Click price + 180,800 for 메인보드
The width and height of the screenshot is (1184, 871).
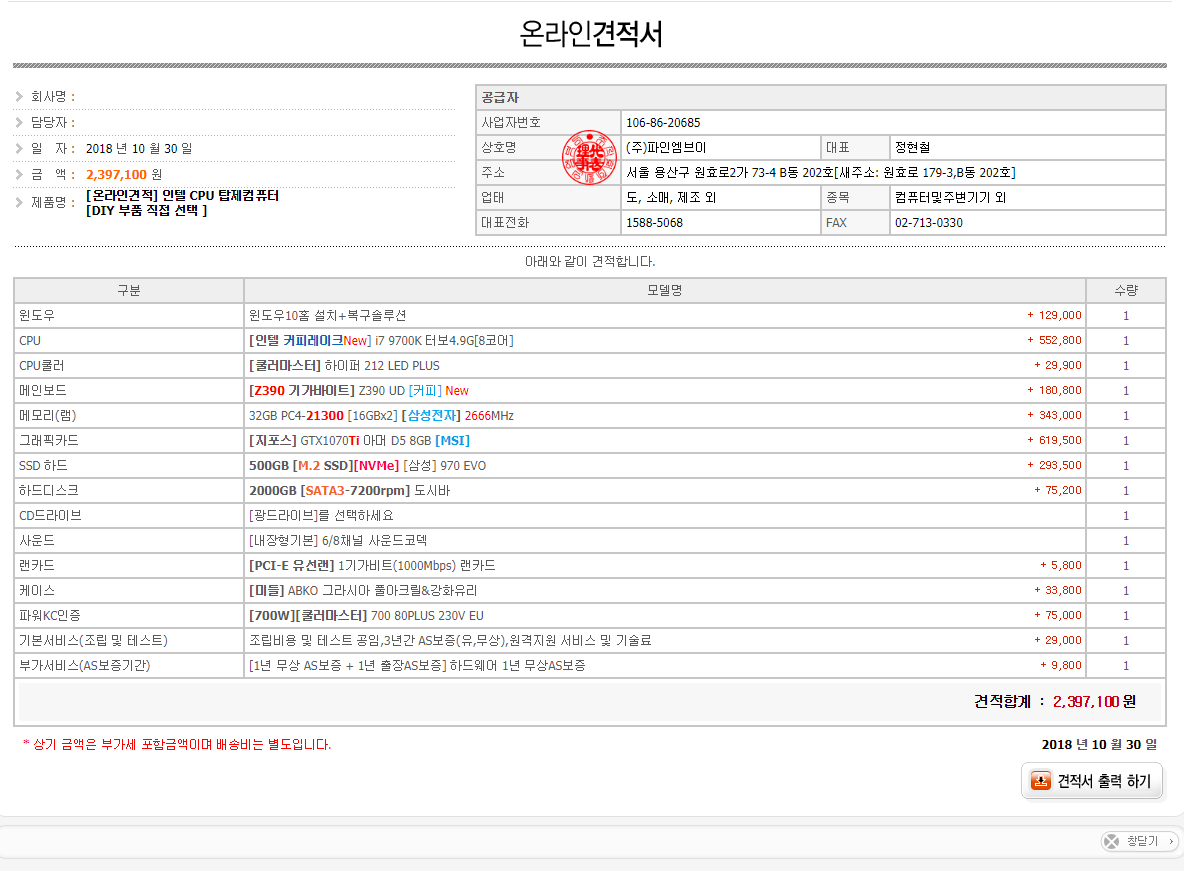[x=1054, y=390]
